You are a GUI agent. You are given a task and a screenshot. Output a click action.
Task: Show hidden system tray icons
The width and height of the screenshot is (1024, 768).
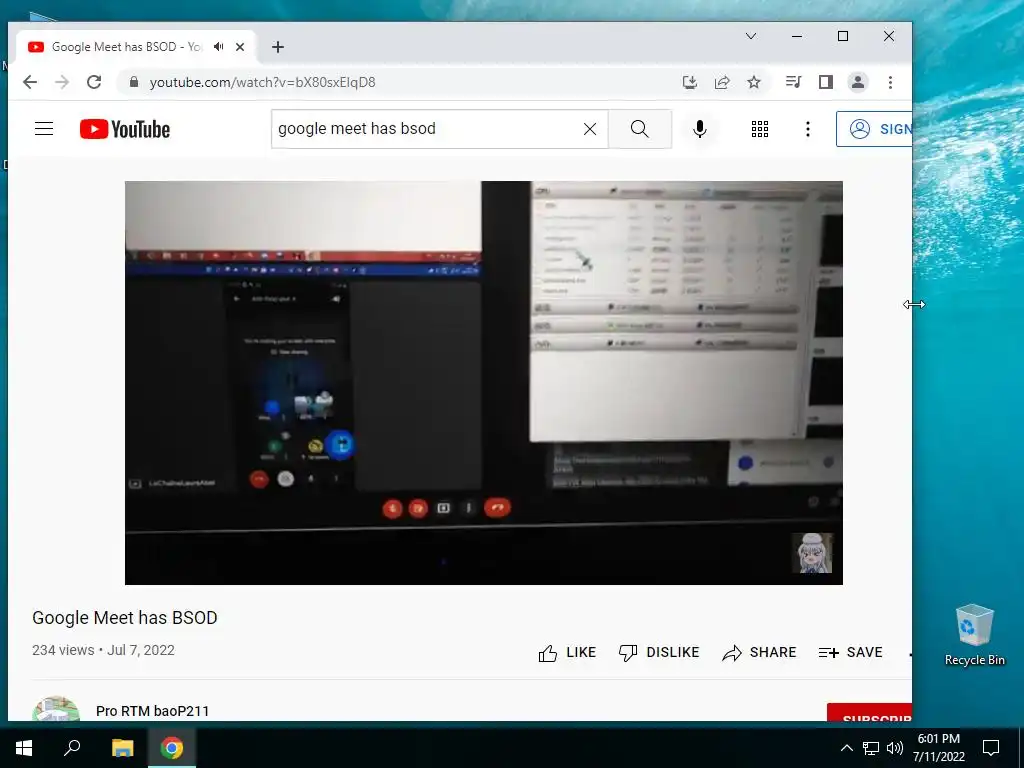(x=846, y=748)
